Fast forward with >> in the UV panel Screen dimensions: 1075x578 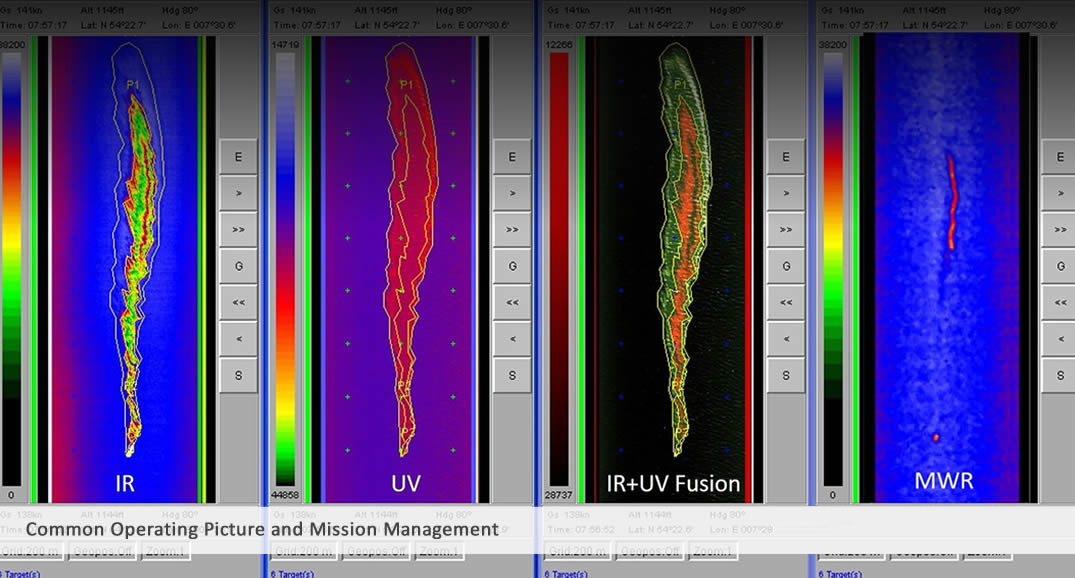point(511,230)
